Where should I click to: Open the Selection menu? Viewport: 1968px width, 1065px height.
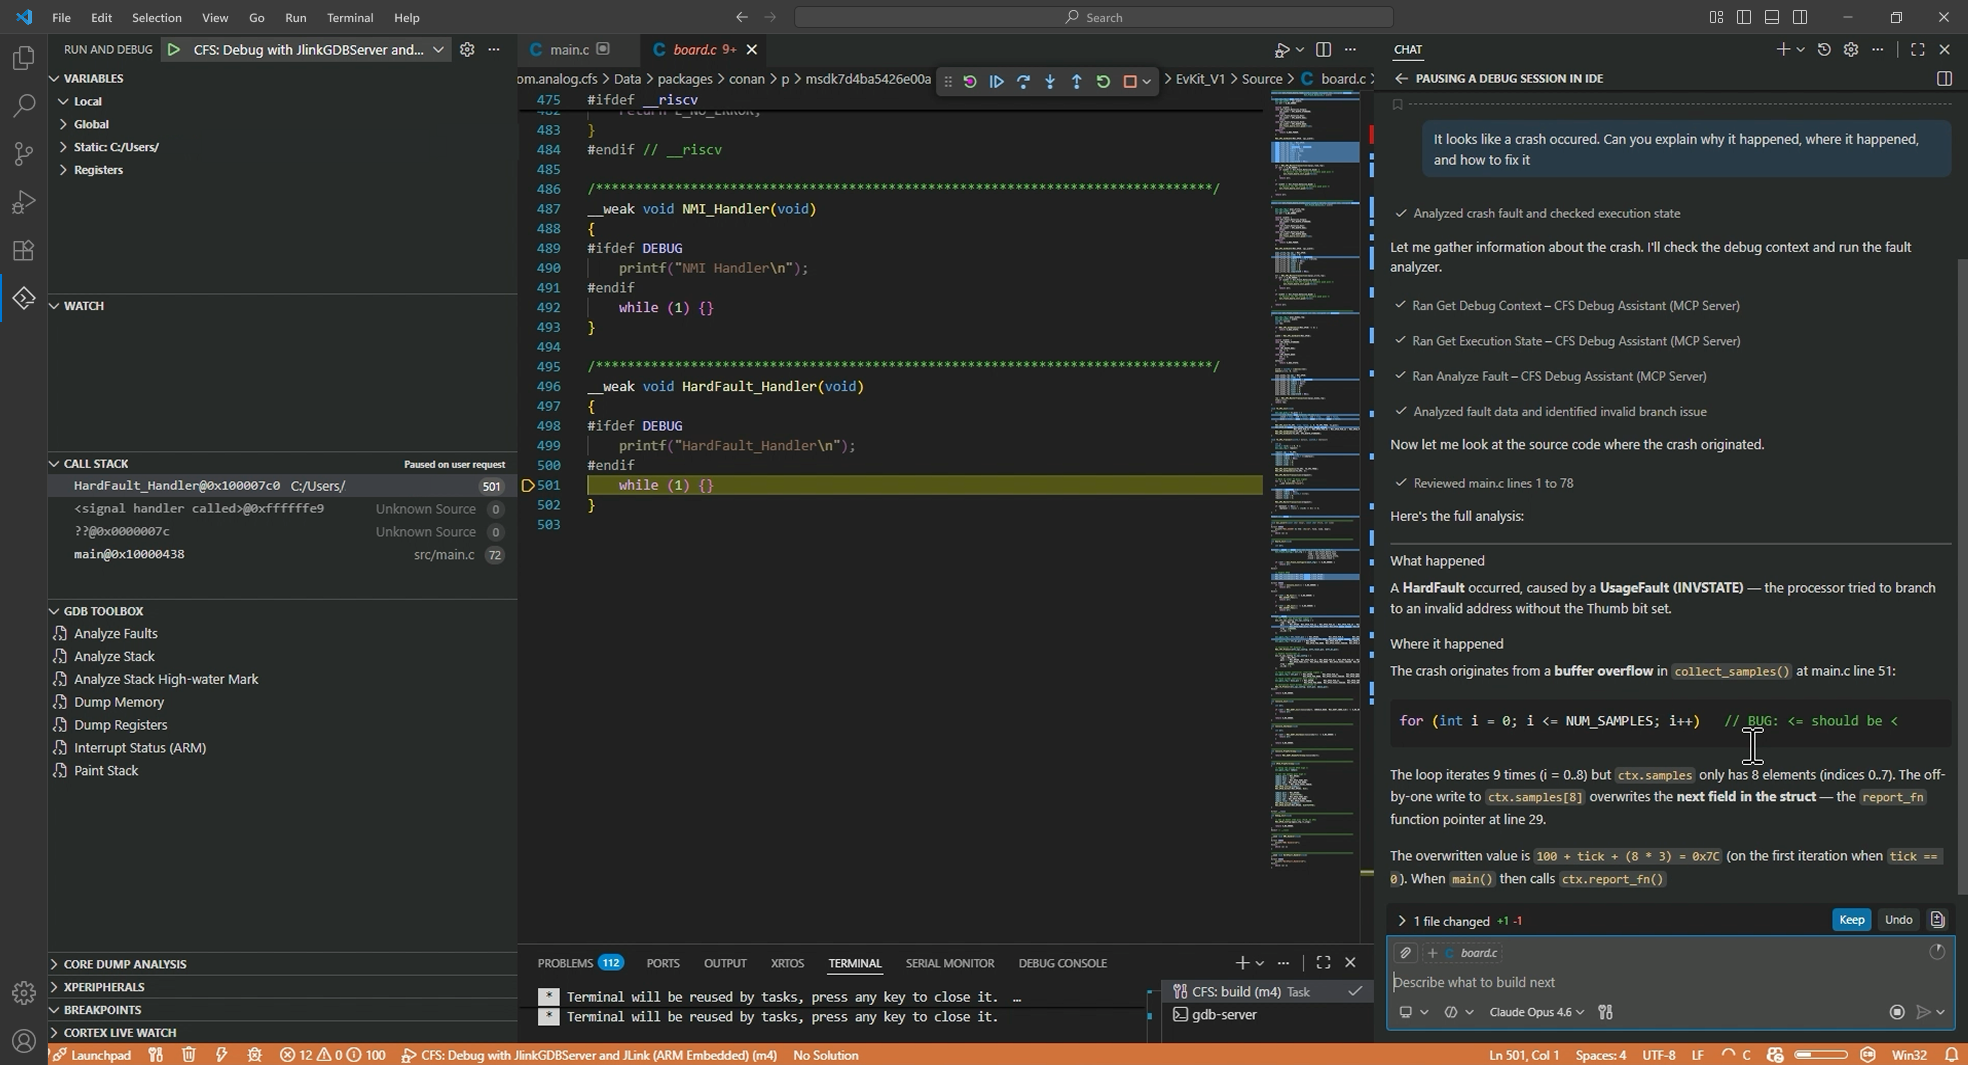point(157,17)
